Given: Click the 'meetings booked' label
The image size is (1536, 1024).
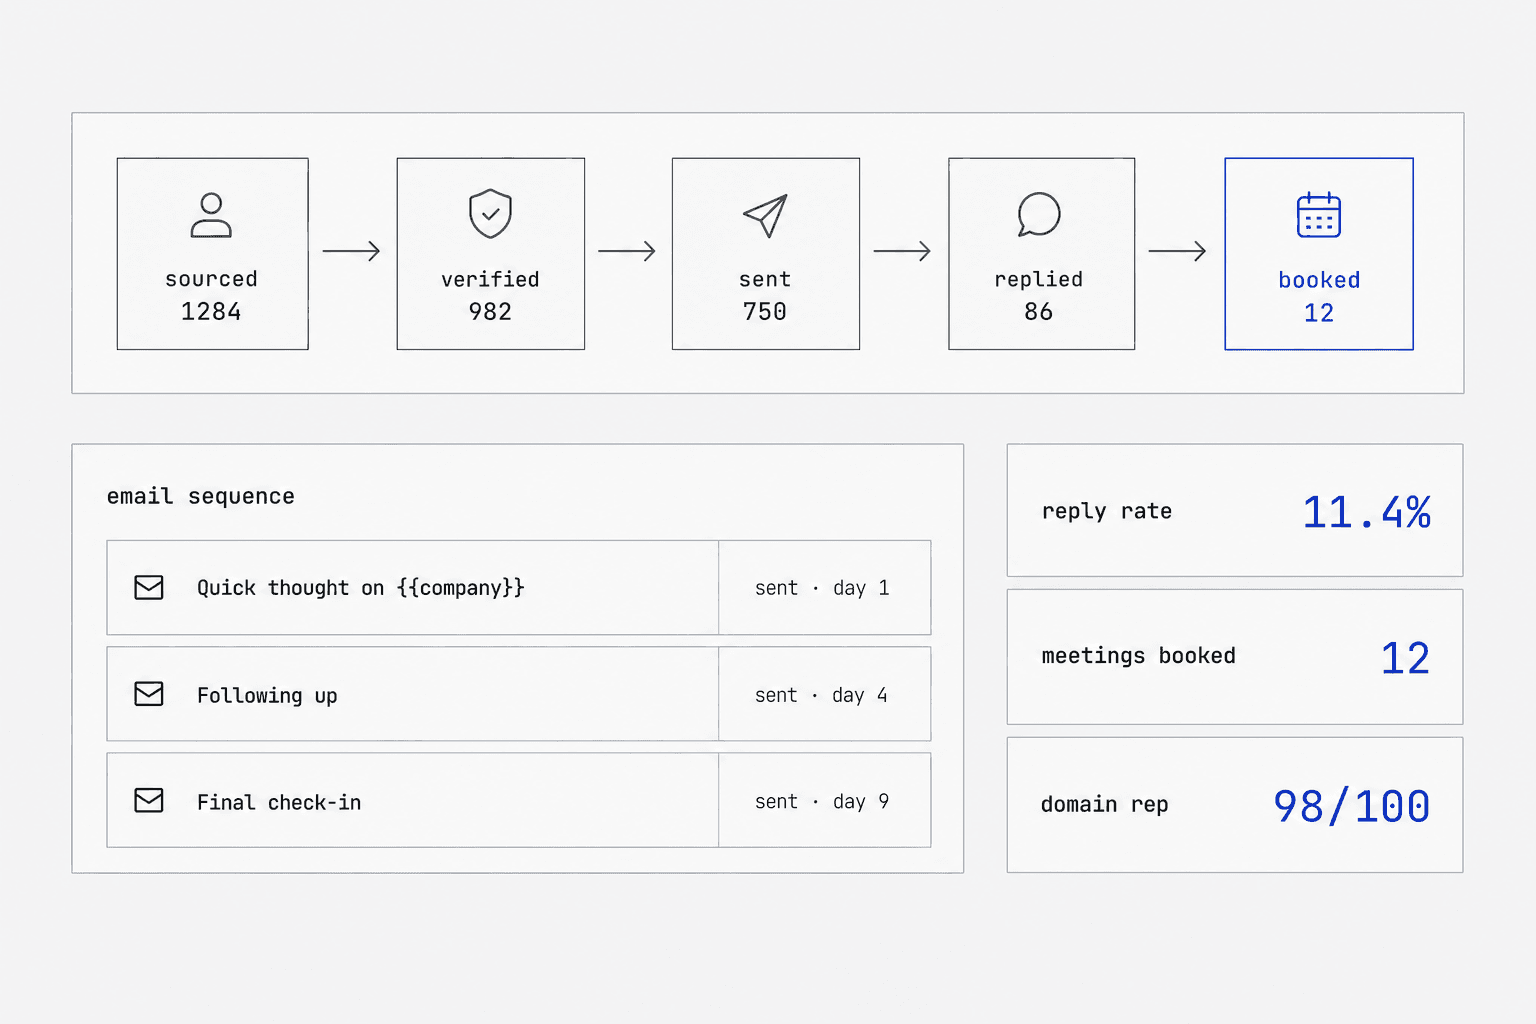Looking at the screenshot, I should click(x=1139, y=656).
